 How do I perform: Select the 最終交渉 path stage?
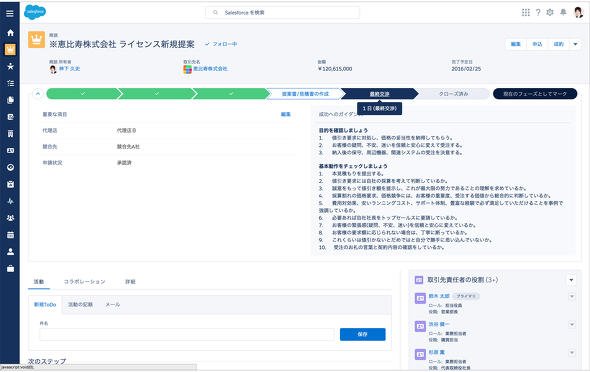click(x=379, y=94)
